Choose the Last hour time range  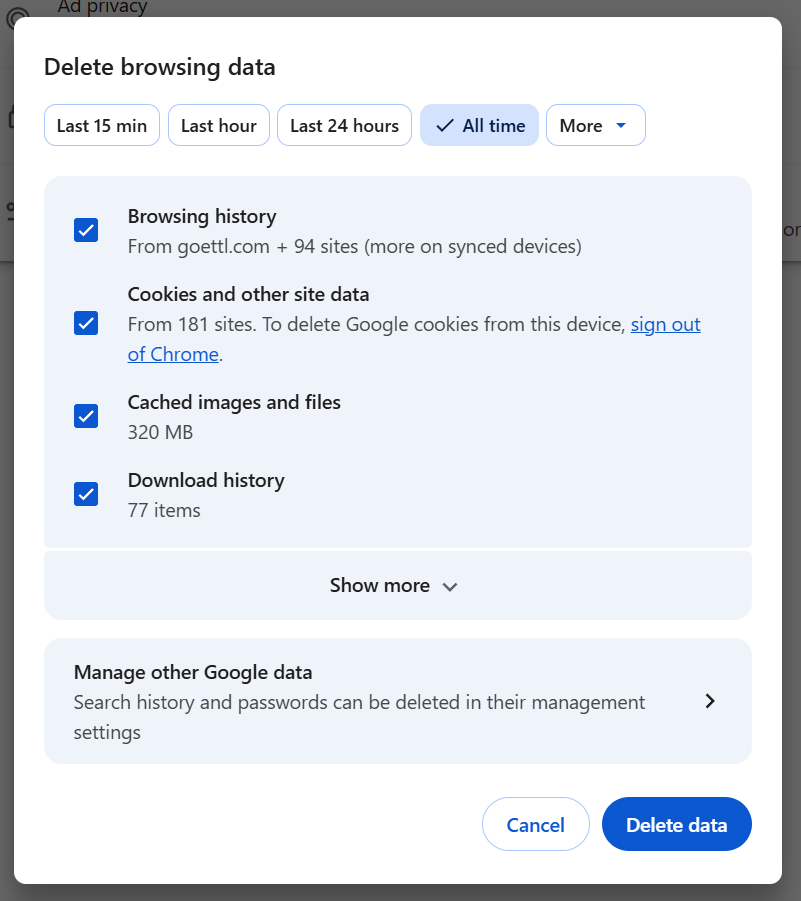219,126
